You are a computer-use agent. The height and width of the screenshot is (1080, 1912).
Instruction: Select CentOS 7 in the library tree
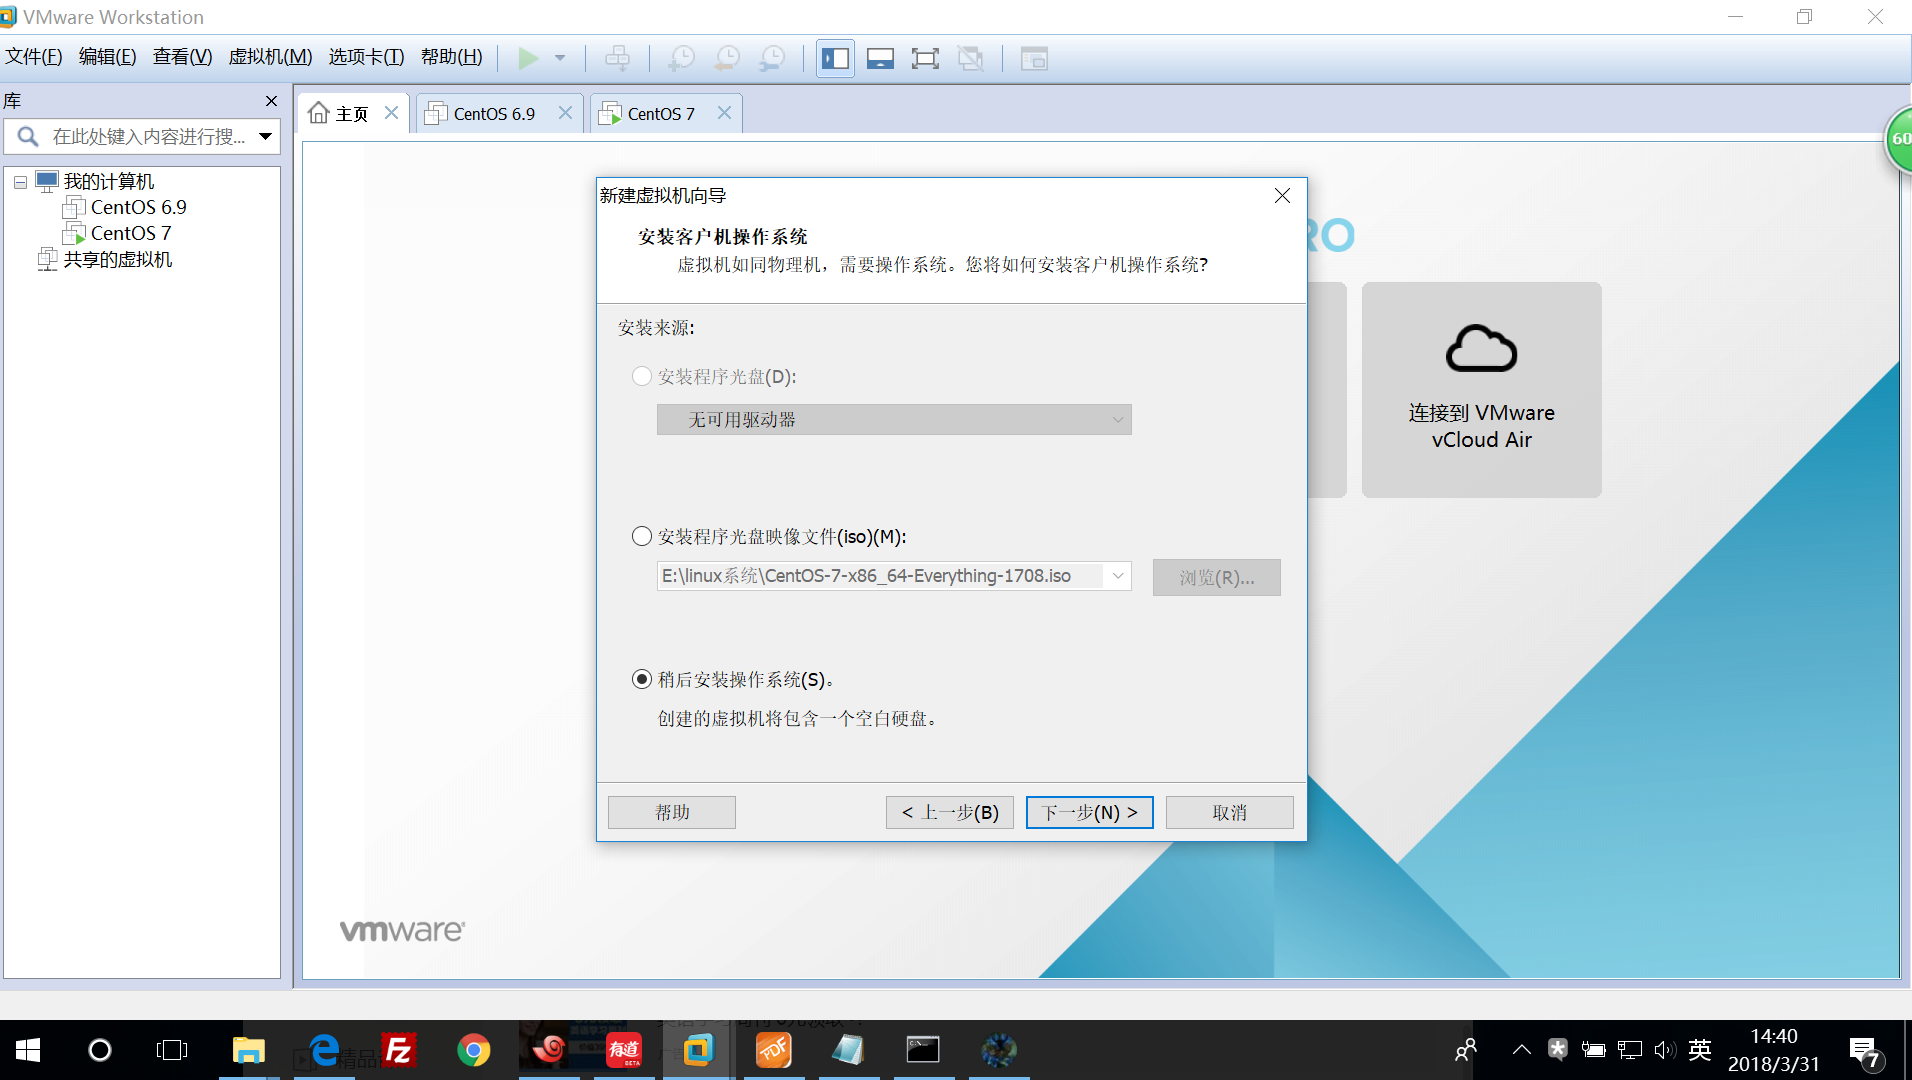[130, 233]
